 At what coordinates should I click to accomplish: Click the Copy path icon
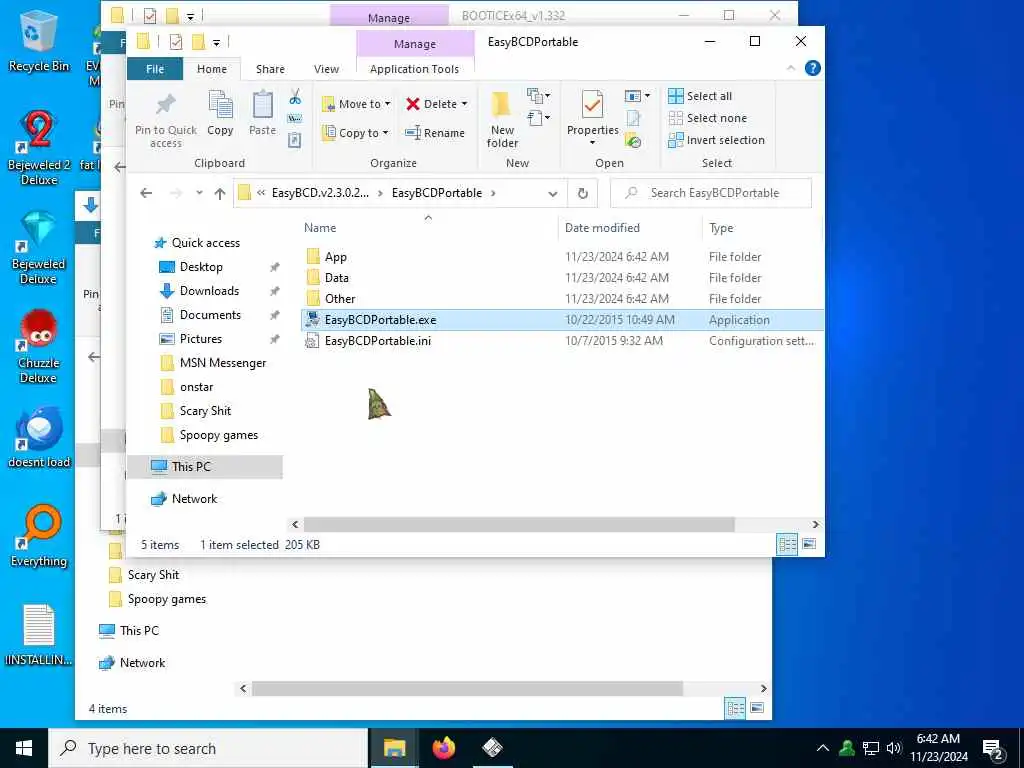click(295, 118)
